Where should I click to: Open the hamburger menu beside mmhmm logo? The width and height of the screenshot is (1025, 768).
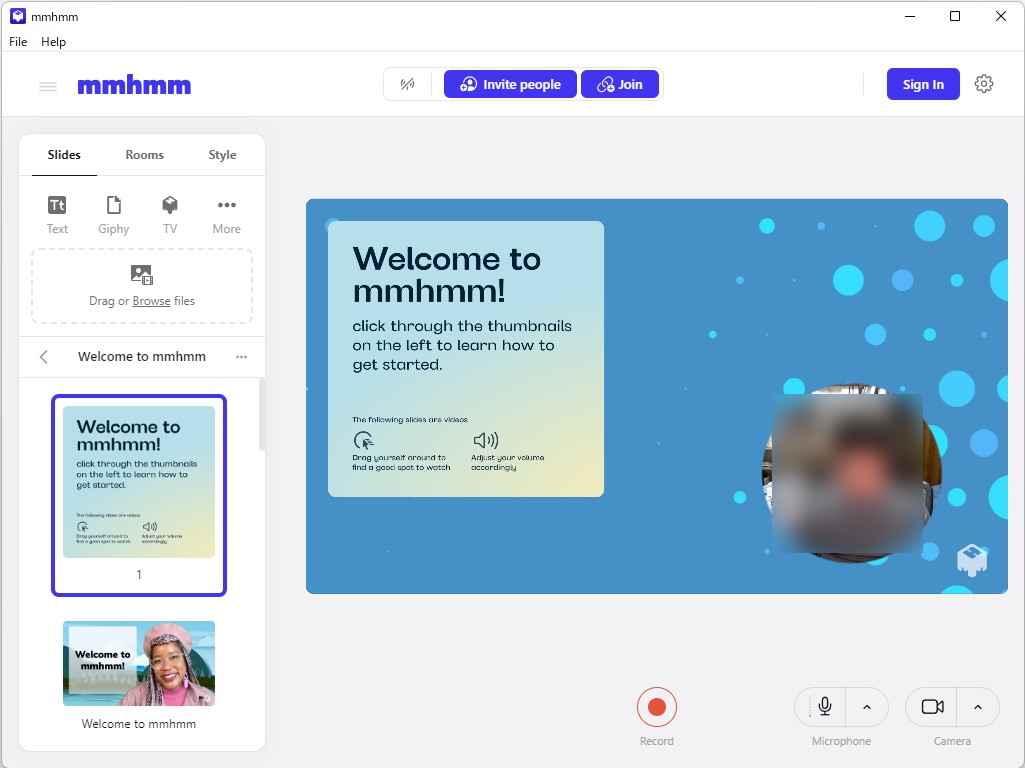click(48, 86)
